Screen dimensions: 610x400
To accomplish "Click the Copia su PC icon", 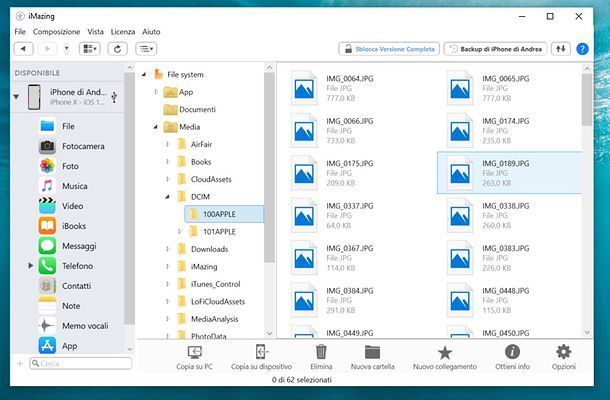I will tap(194, 352).
